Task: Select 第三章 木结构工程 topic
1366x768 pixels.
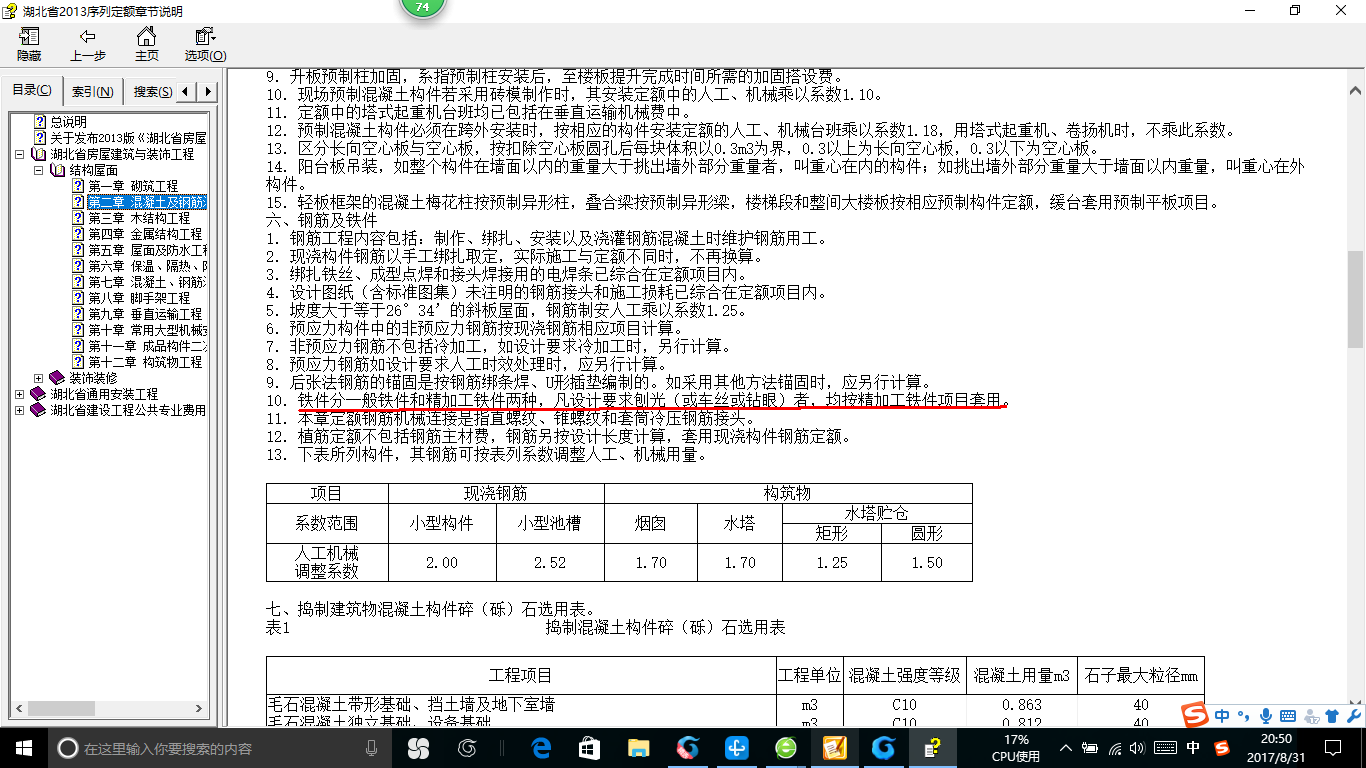Action: point(139,218)
